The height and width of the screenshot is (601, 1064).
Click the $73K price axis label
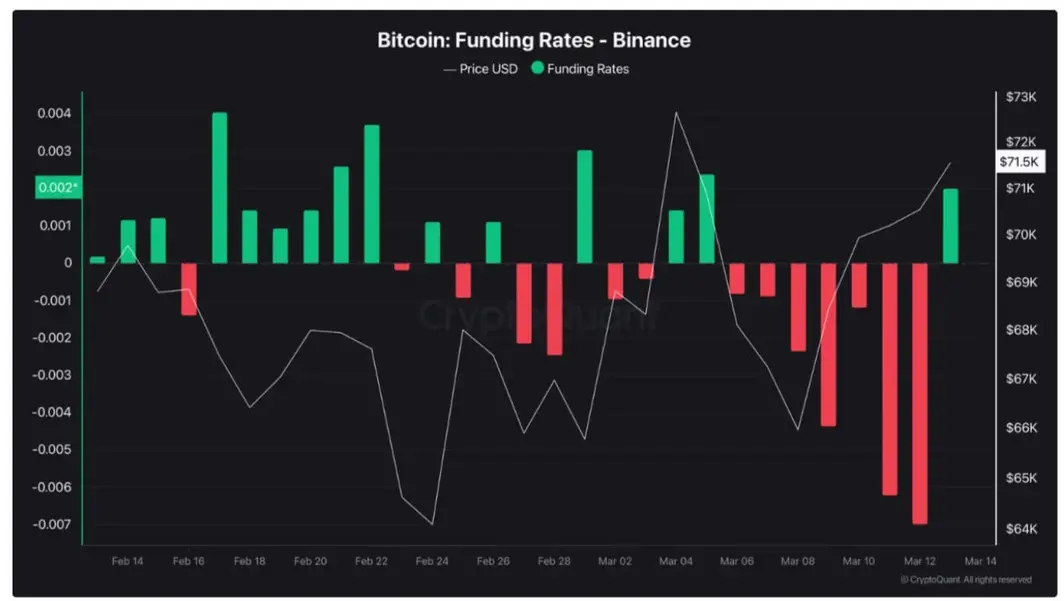[1021, 97]
